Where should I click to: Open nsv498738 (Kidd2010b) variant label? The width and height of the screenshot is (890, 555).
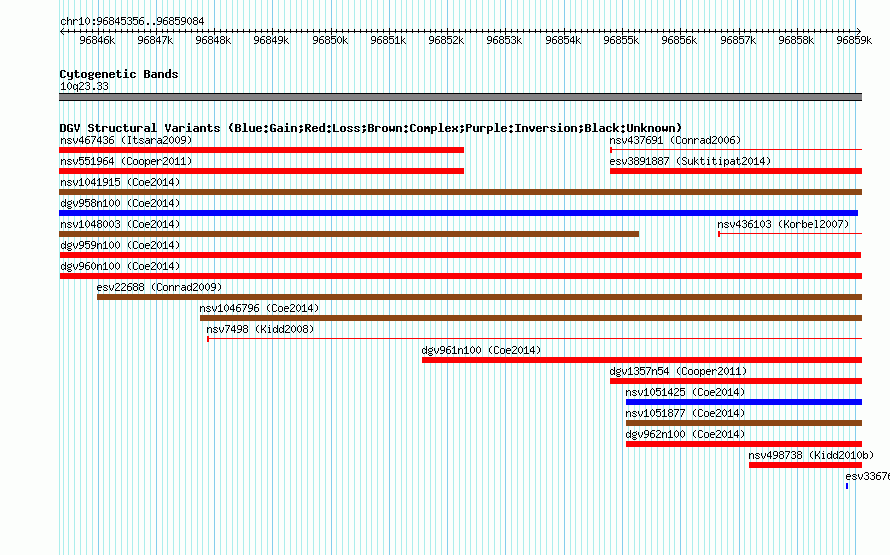coord(811,455)
